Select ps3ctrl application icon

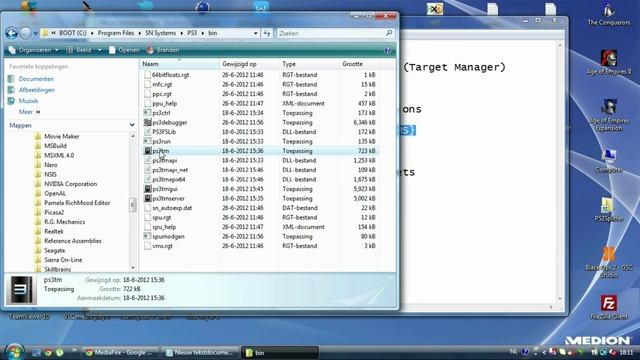(x=147, y=113)
